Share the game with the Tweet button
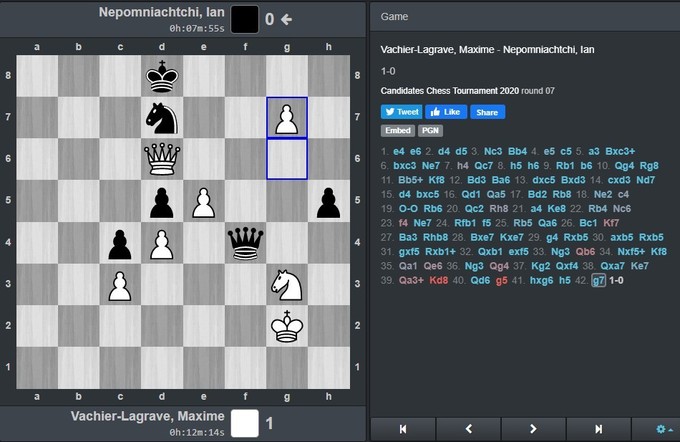680x442 pixels. coord(401,112)
